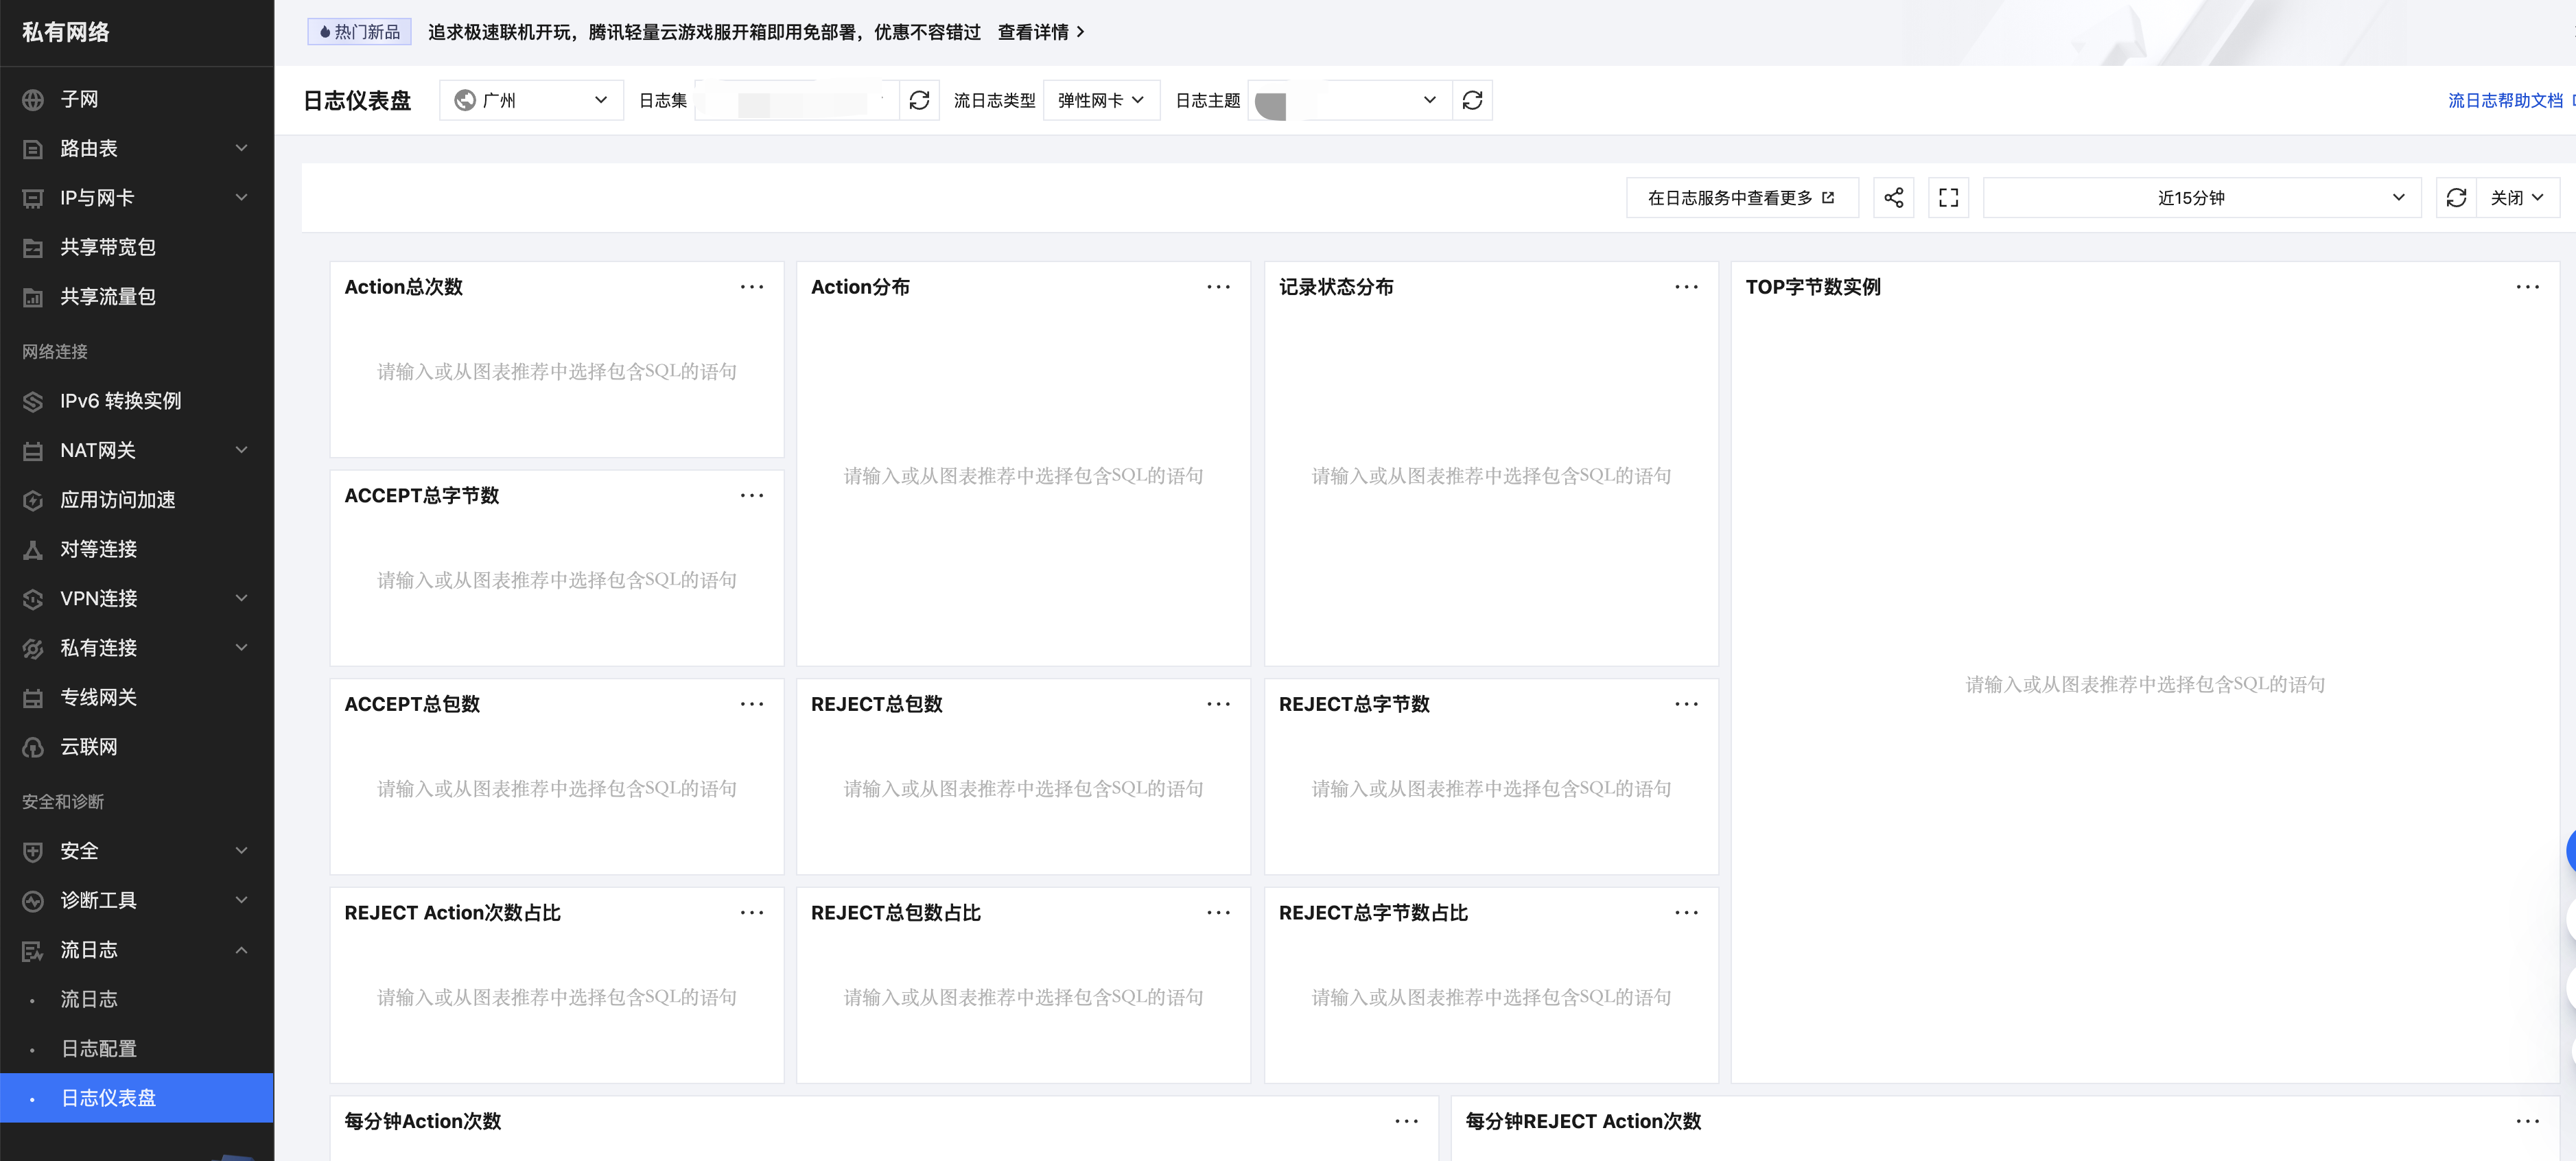2576x1161 pixels.
Task: Expand the 私有连接 submenu
Action: coord(241,648)
